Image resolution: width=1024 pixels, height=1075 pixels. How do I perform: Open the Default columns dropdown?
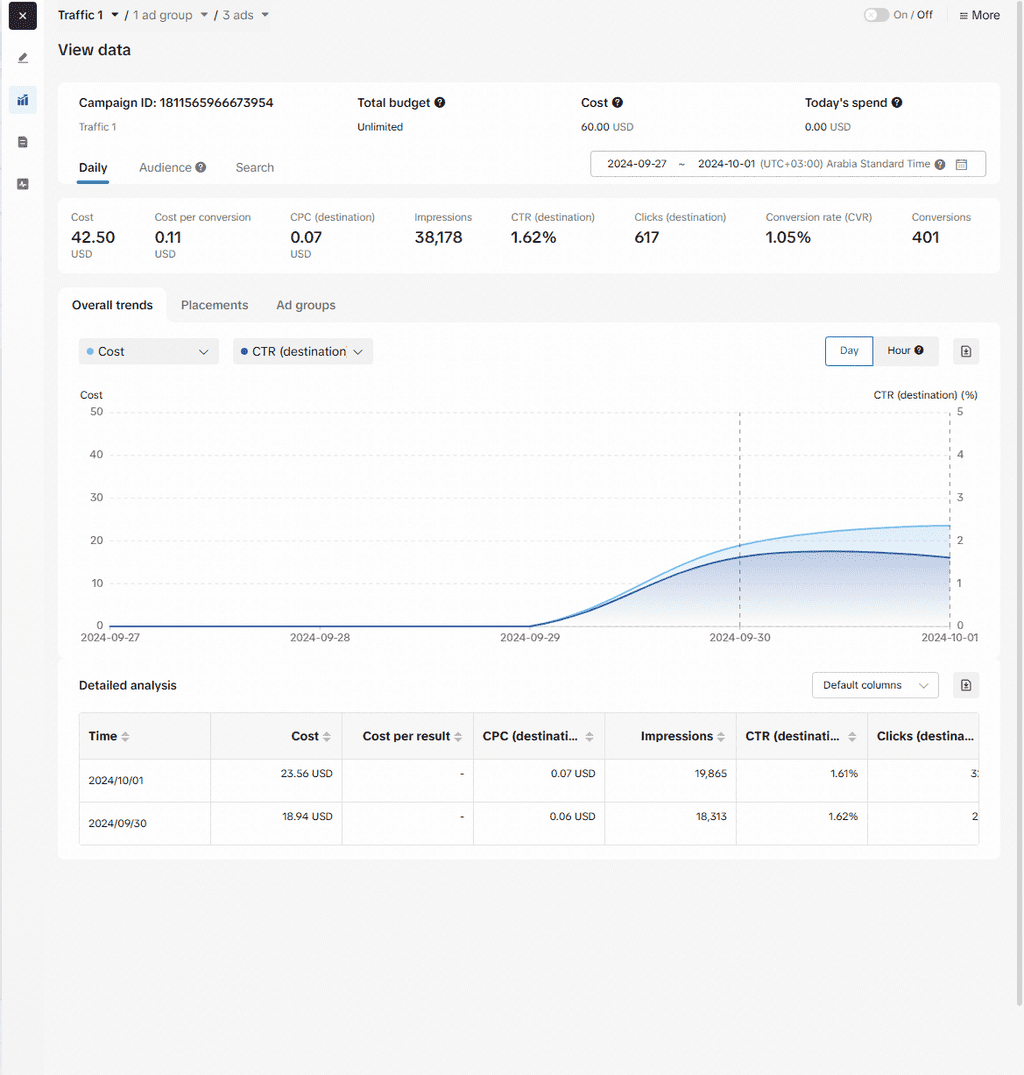click(875, 685)
